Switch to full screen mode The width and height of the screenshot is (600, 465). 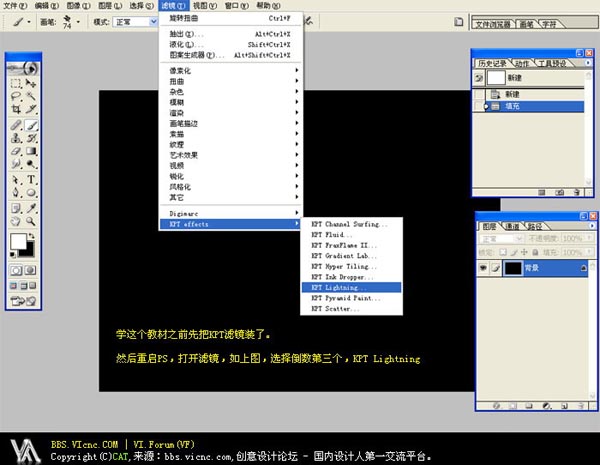[x=33, y=286]
